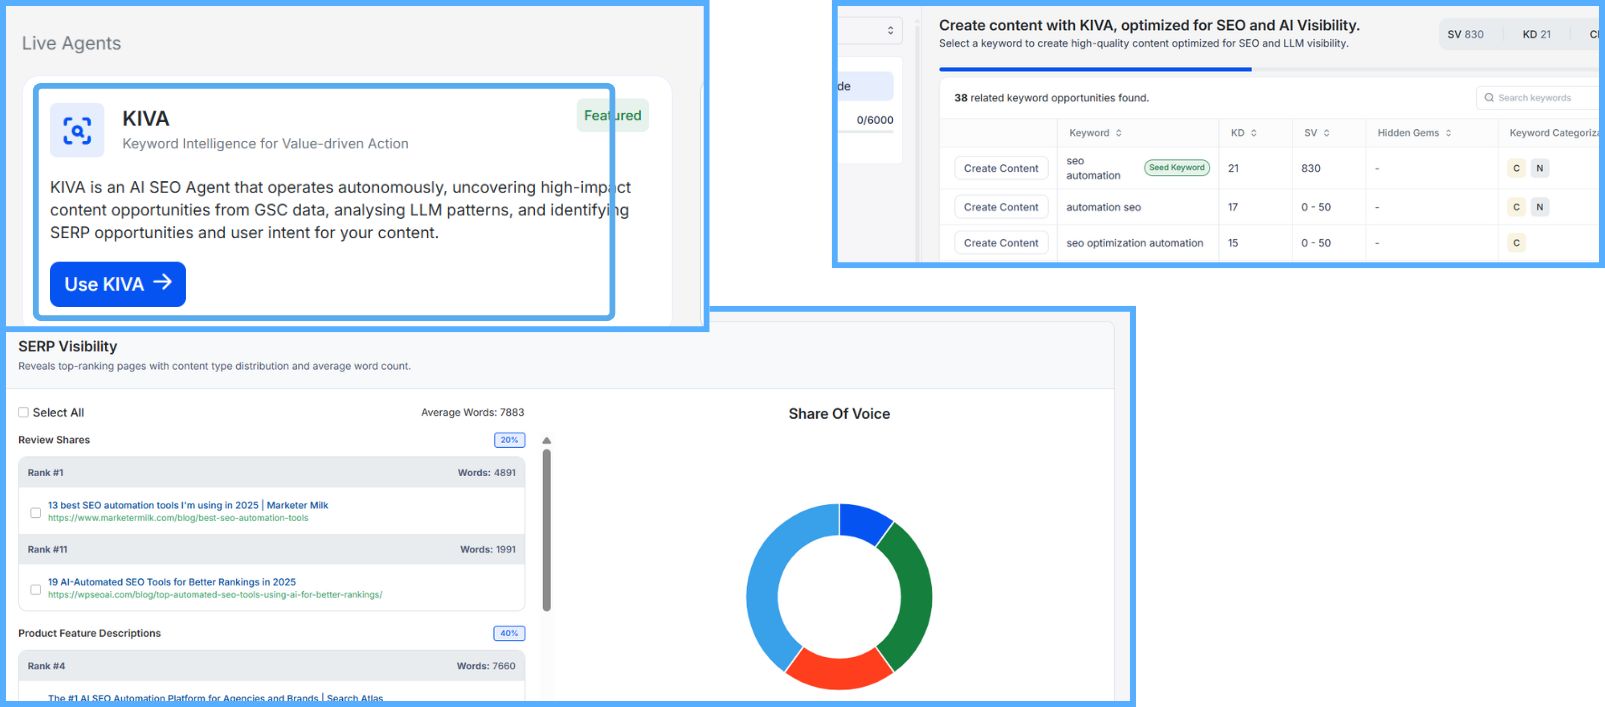Tick the checkbox for Marketer Milk result
This screenshot has height=707, width=1605.
tap(35, 512)
